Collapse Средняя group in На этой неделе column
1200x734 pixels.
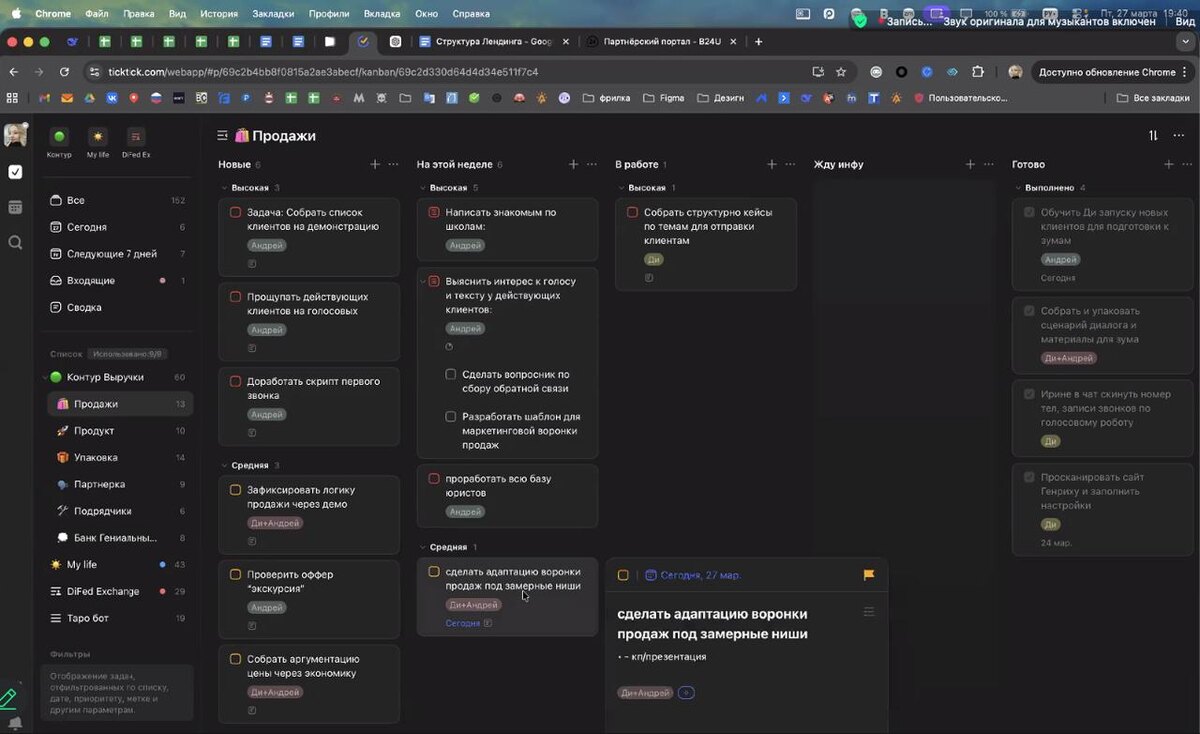click(422, 547)
